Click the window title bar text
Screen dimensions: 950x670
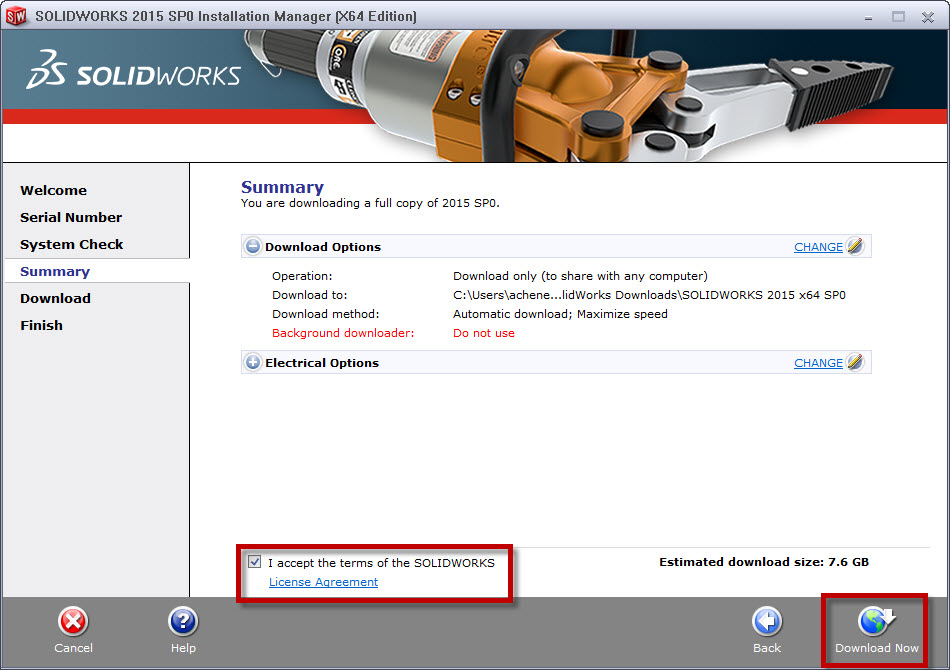(x=226, y=16)
